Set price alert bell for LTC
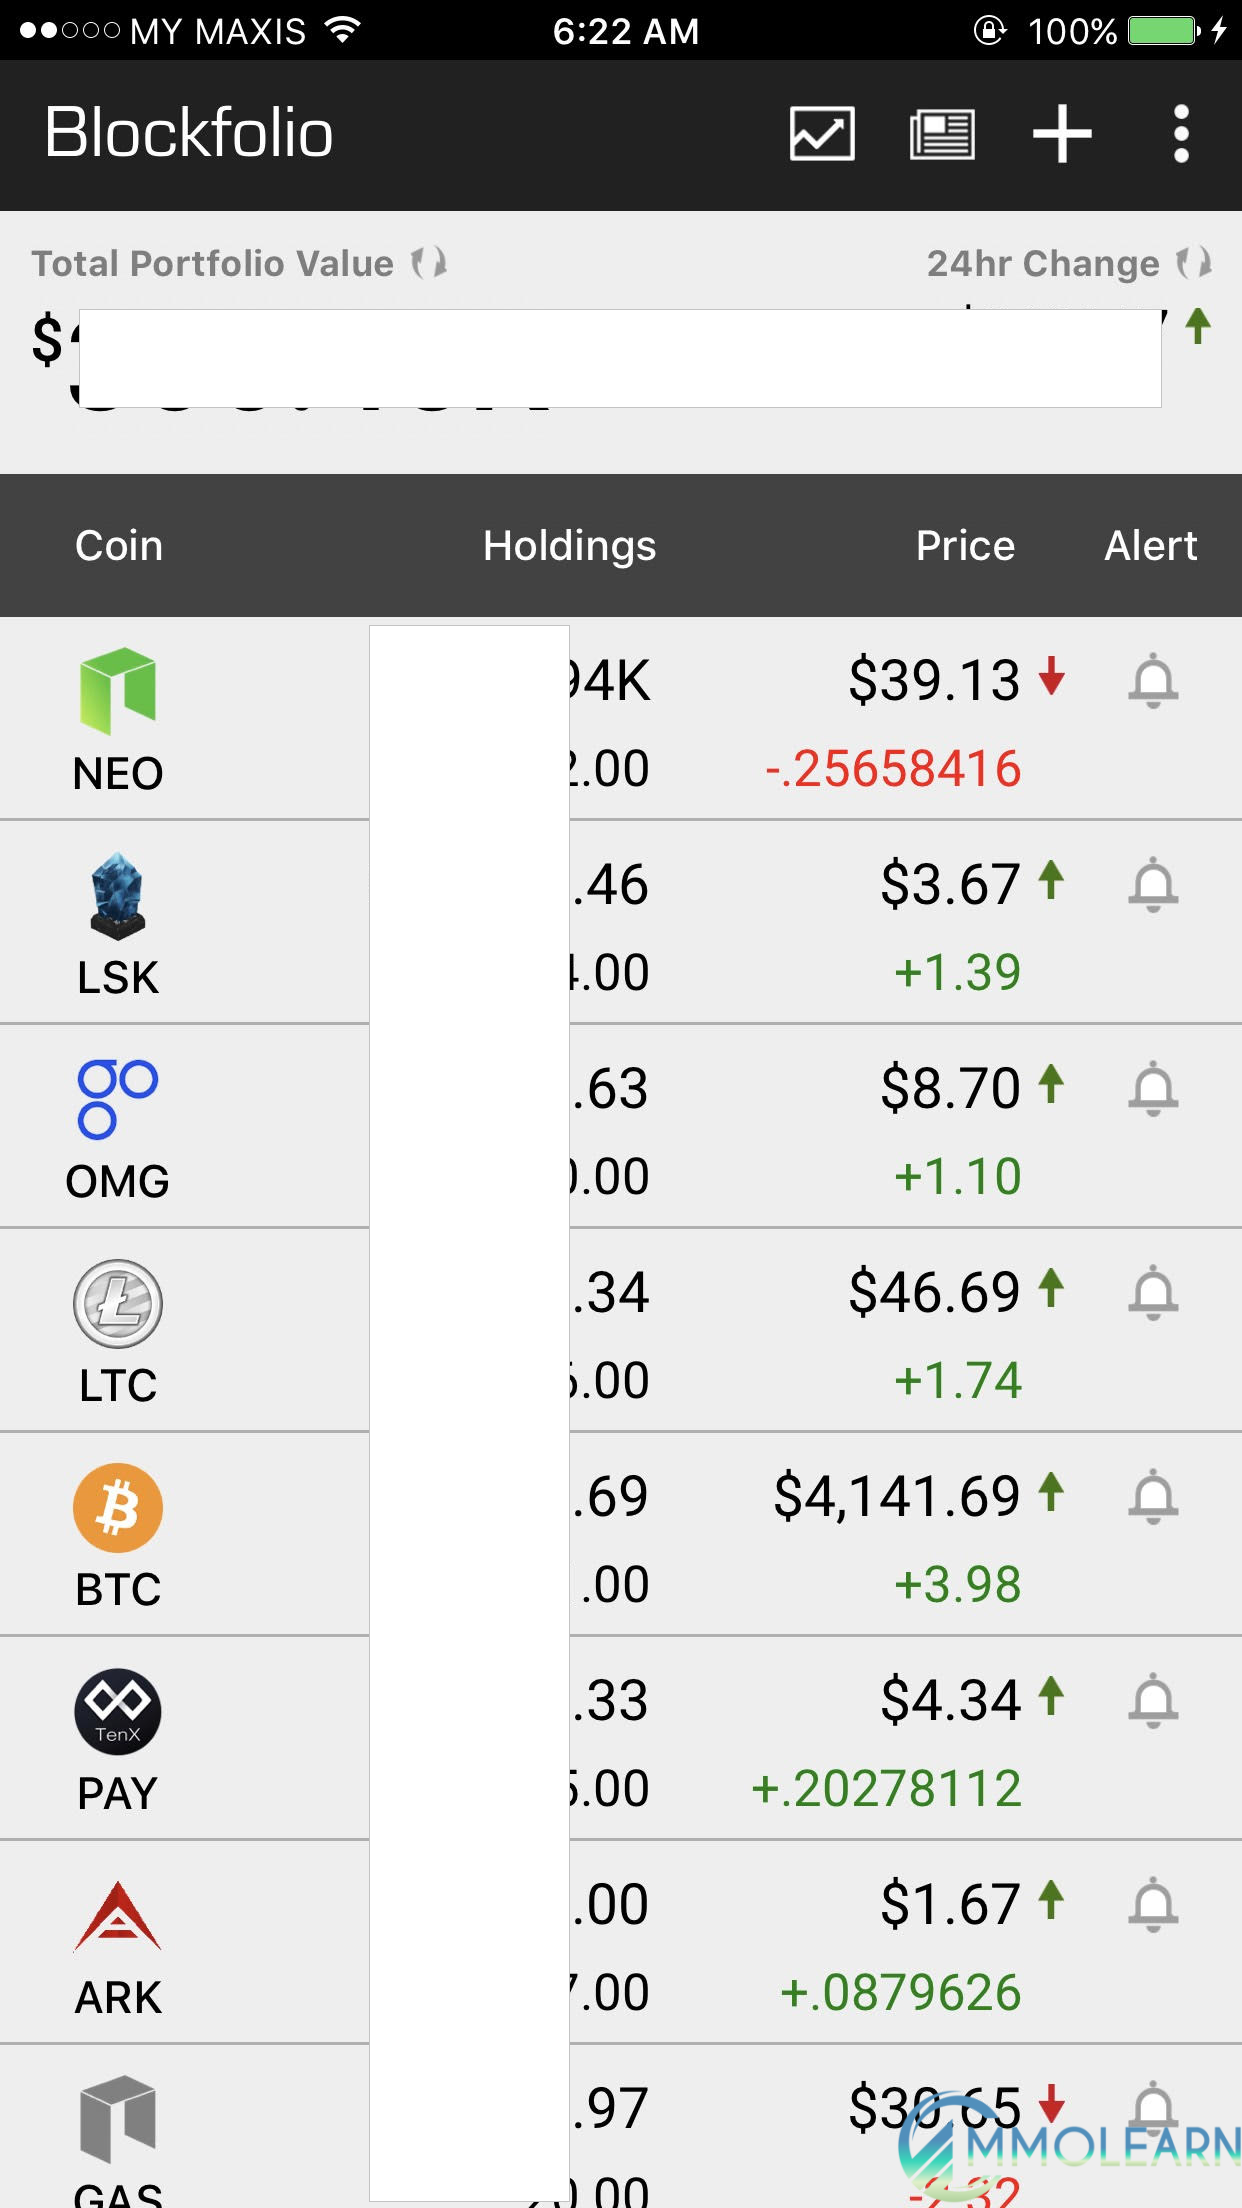 tap(1153, 1293)
